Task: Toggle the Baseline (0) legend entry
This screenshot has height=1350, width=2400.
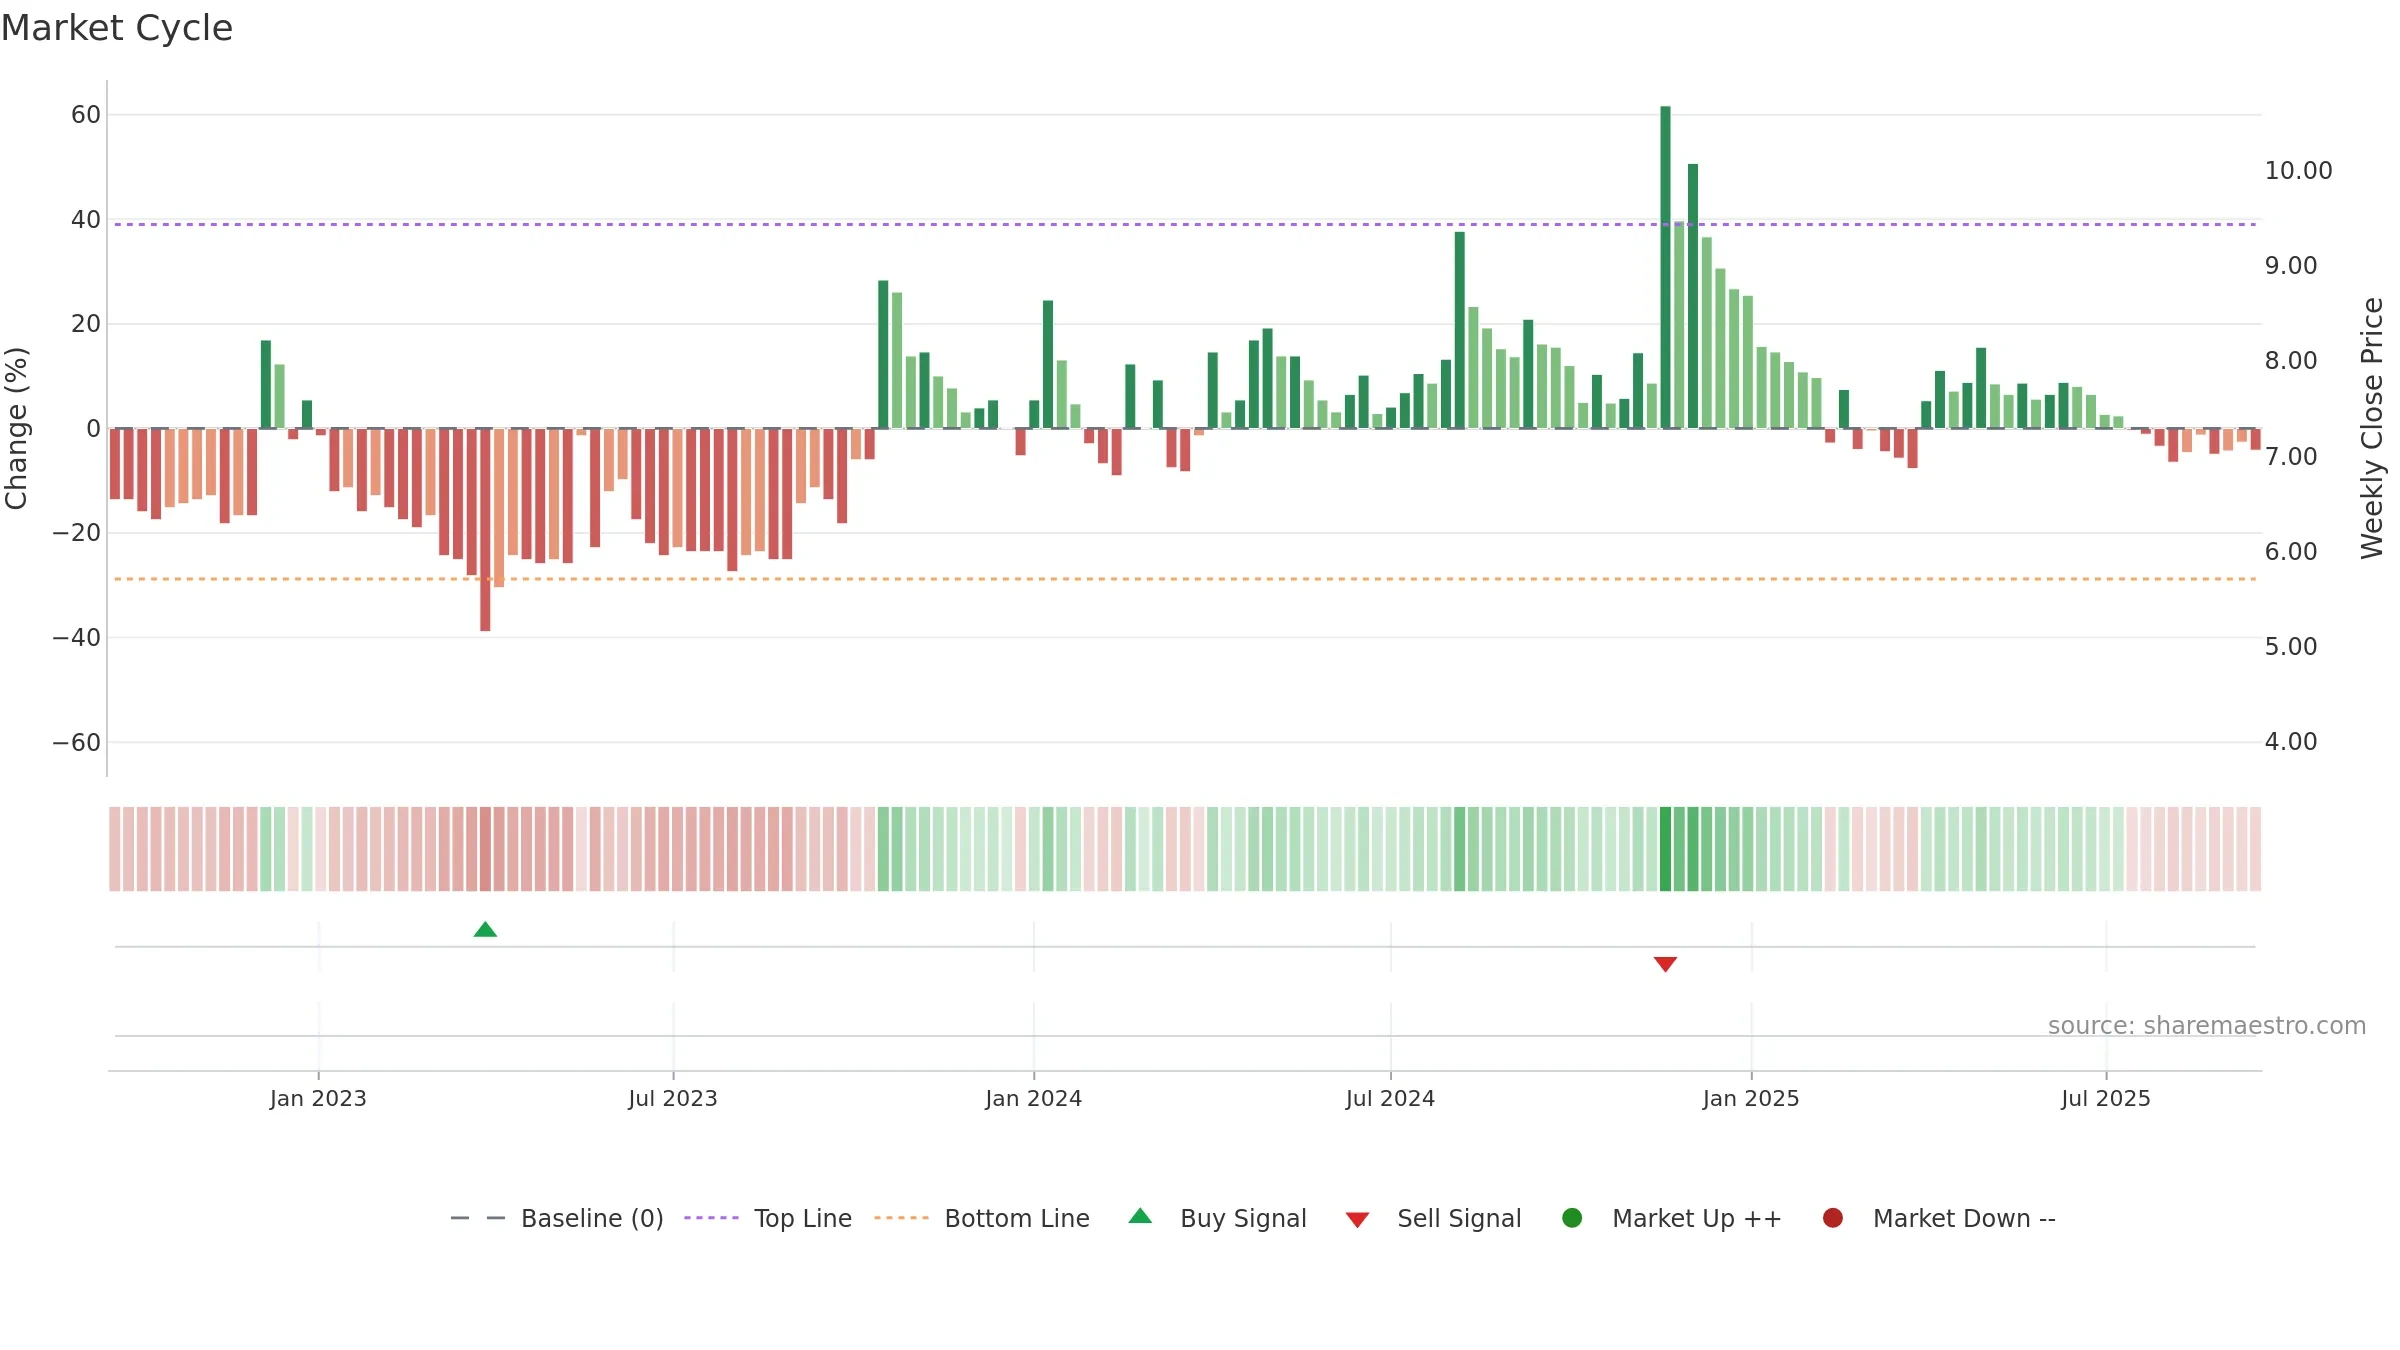Action: point(557,1218)
